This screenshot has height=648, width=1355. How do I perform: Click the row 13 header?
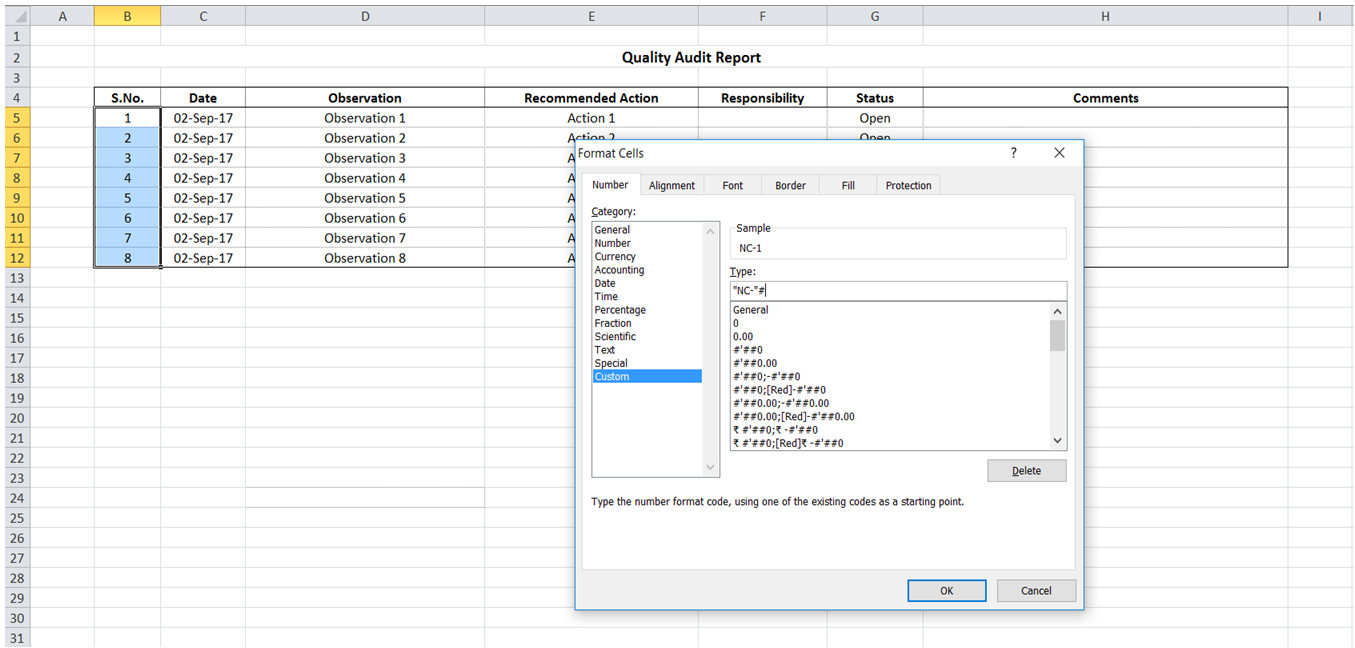coord(16,278)
